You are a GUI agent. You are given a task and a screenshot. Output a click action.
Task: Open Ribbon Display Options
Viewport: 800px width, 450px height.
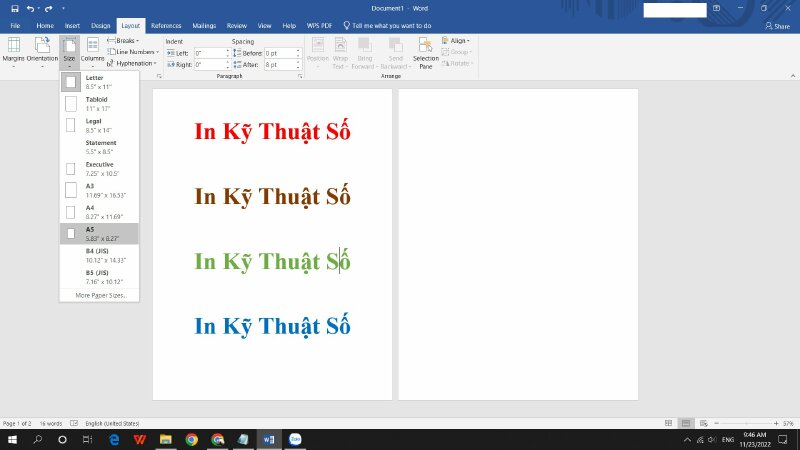[x=716, y=8]
